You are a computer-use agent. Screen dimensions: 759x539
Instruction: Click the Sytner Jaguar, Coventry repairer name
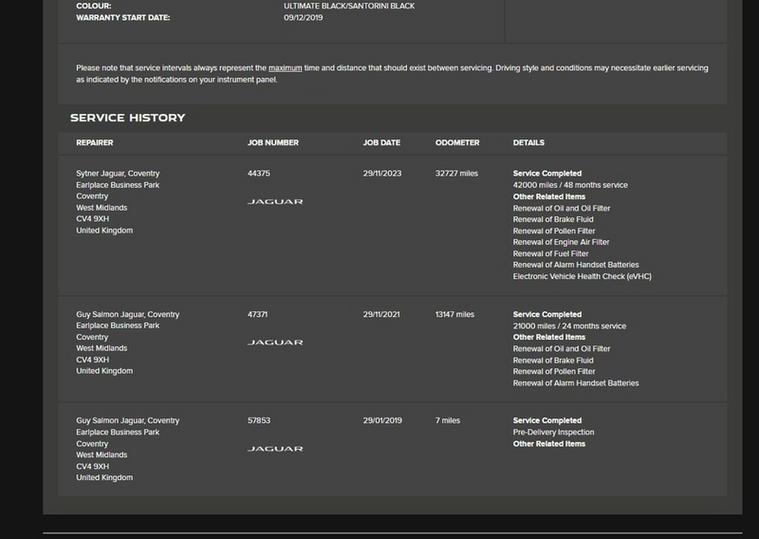(x=117, y=174)
